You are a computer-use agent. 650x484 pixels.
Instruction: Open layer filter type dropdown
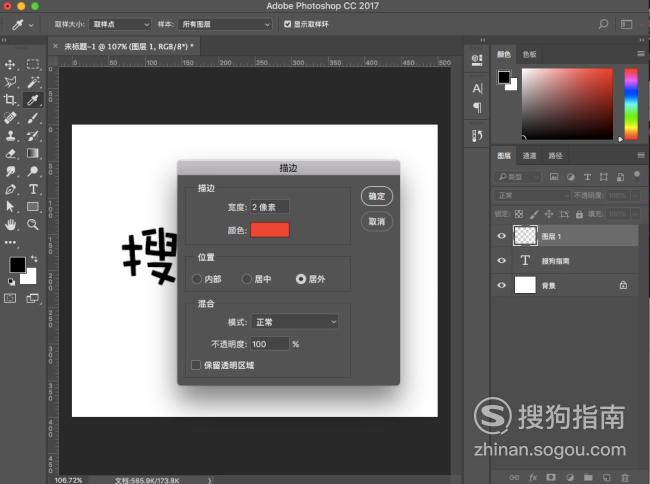518,177
